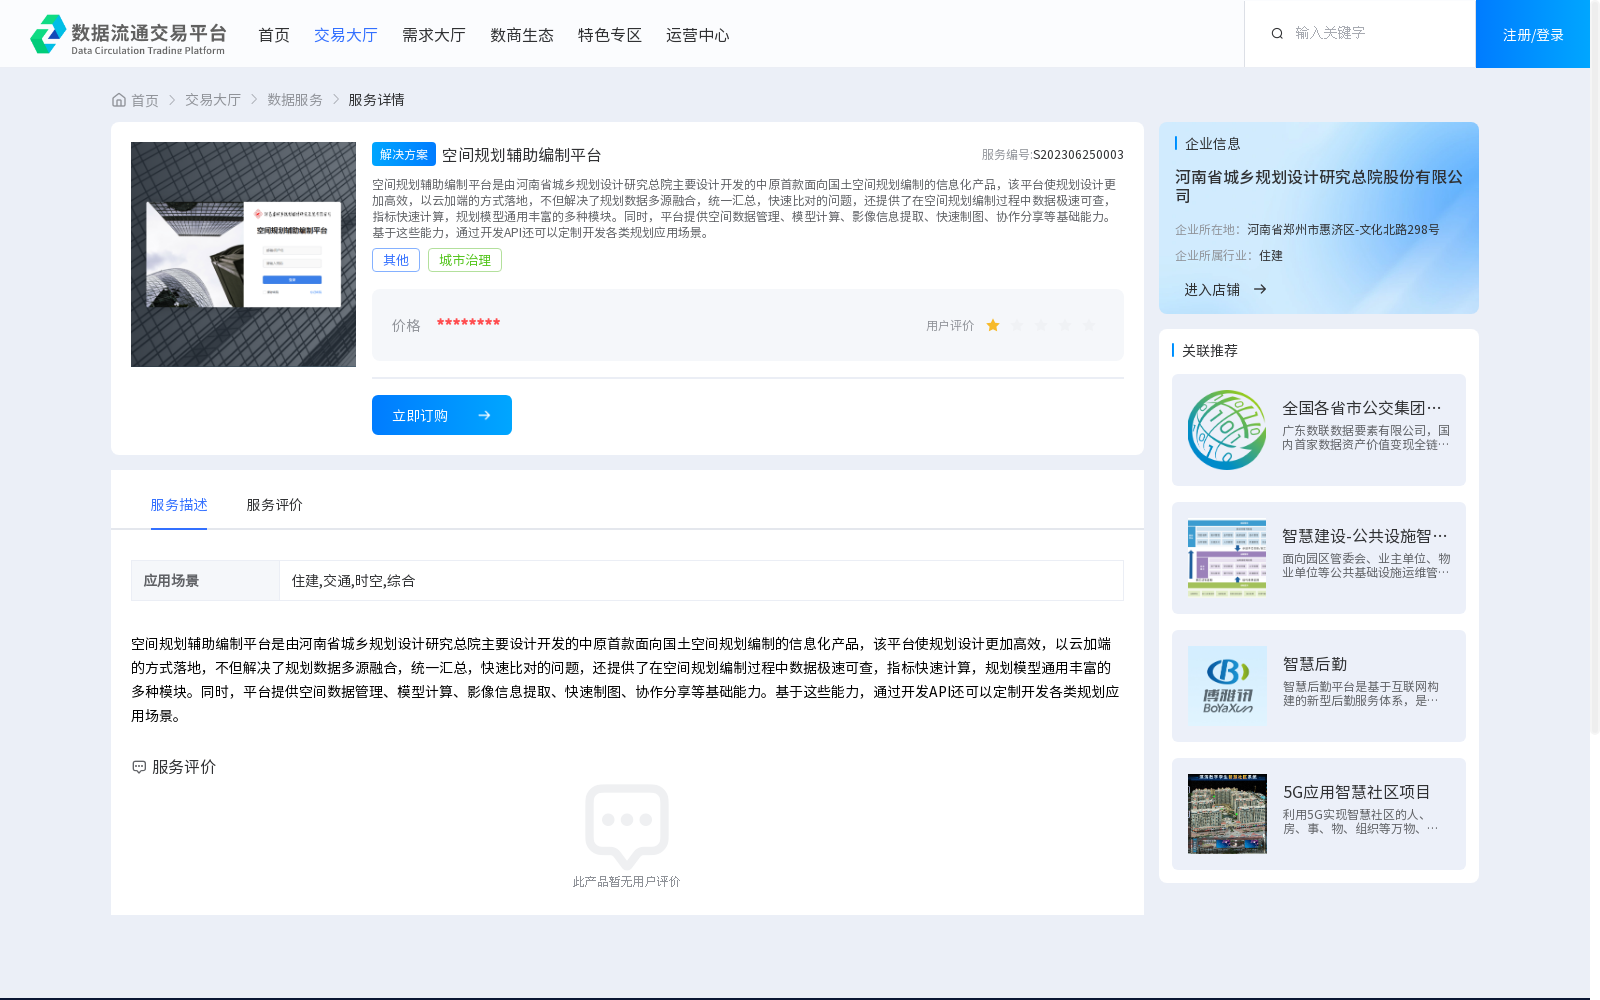This screenshot has height=1000, width=1600.
Task: Click the third rating star
Action: [1041, 325]
